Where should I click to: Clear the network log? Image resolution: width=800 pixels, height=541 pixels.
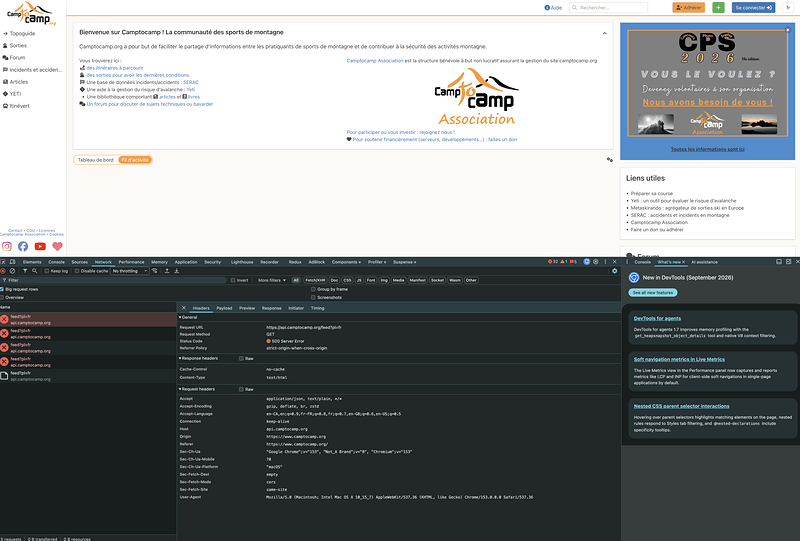coord(12,271)
